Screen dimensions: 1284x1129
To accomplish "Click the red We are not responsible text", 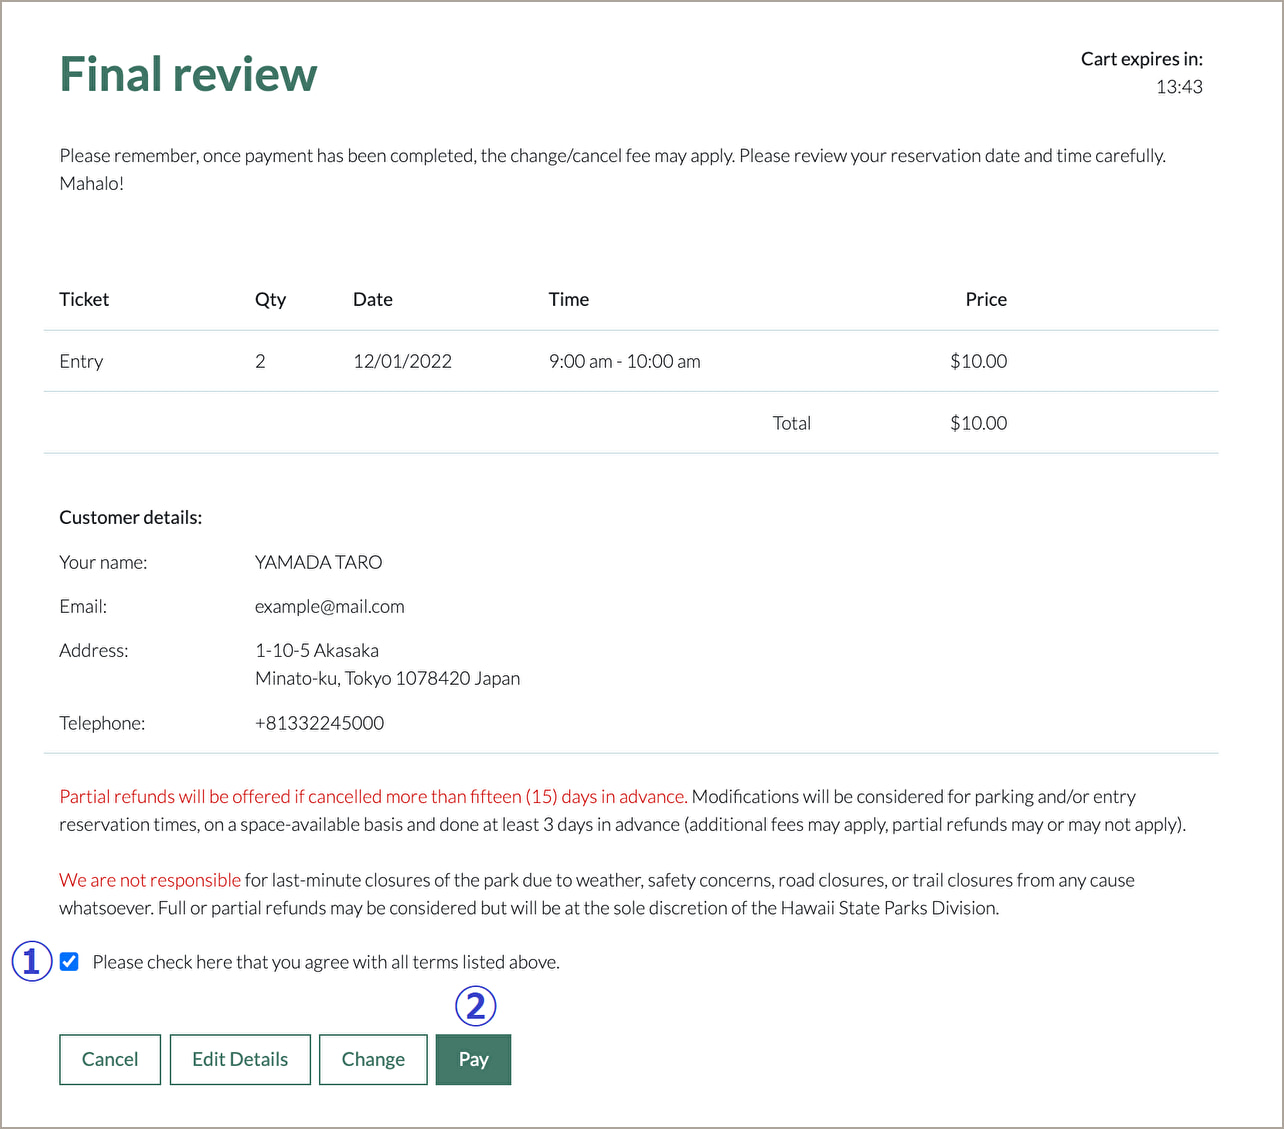I will pyautogui.click(x=150, y=880).
